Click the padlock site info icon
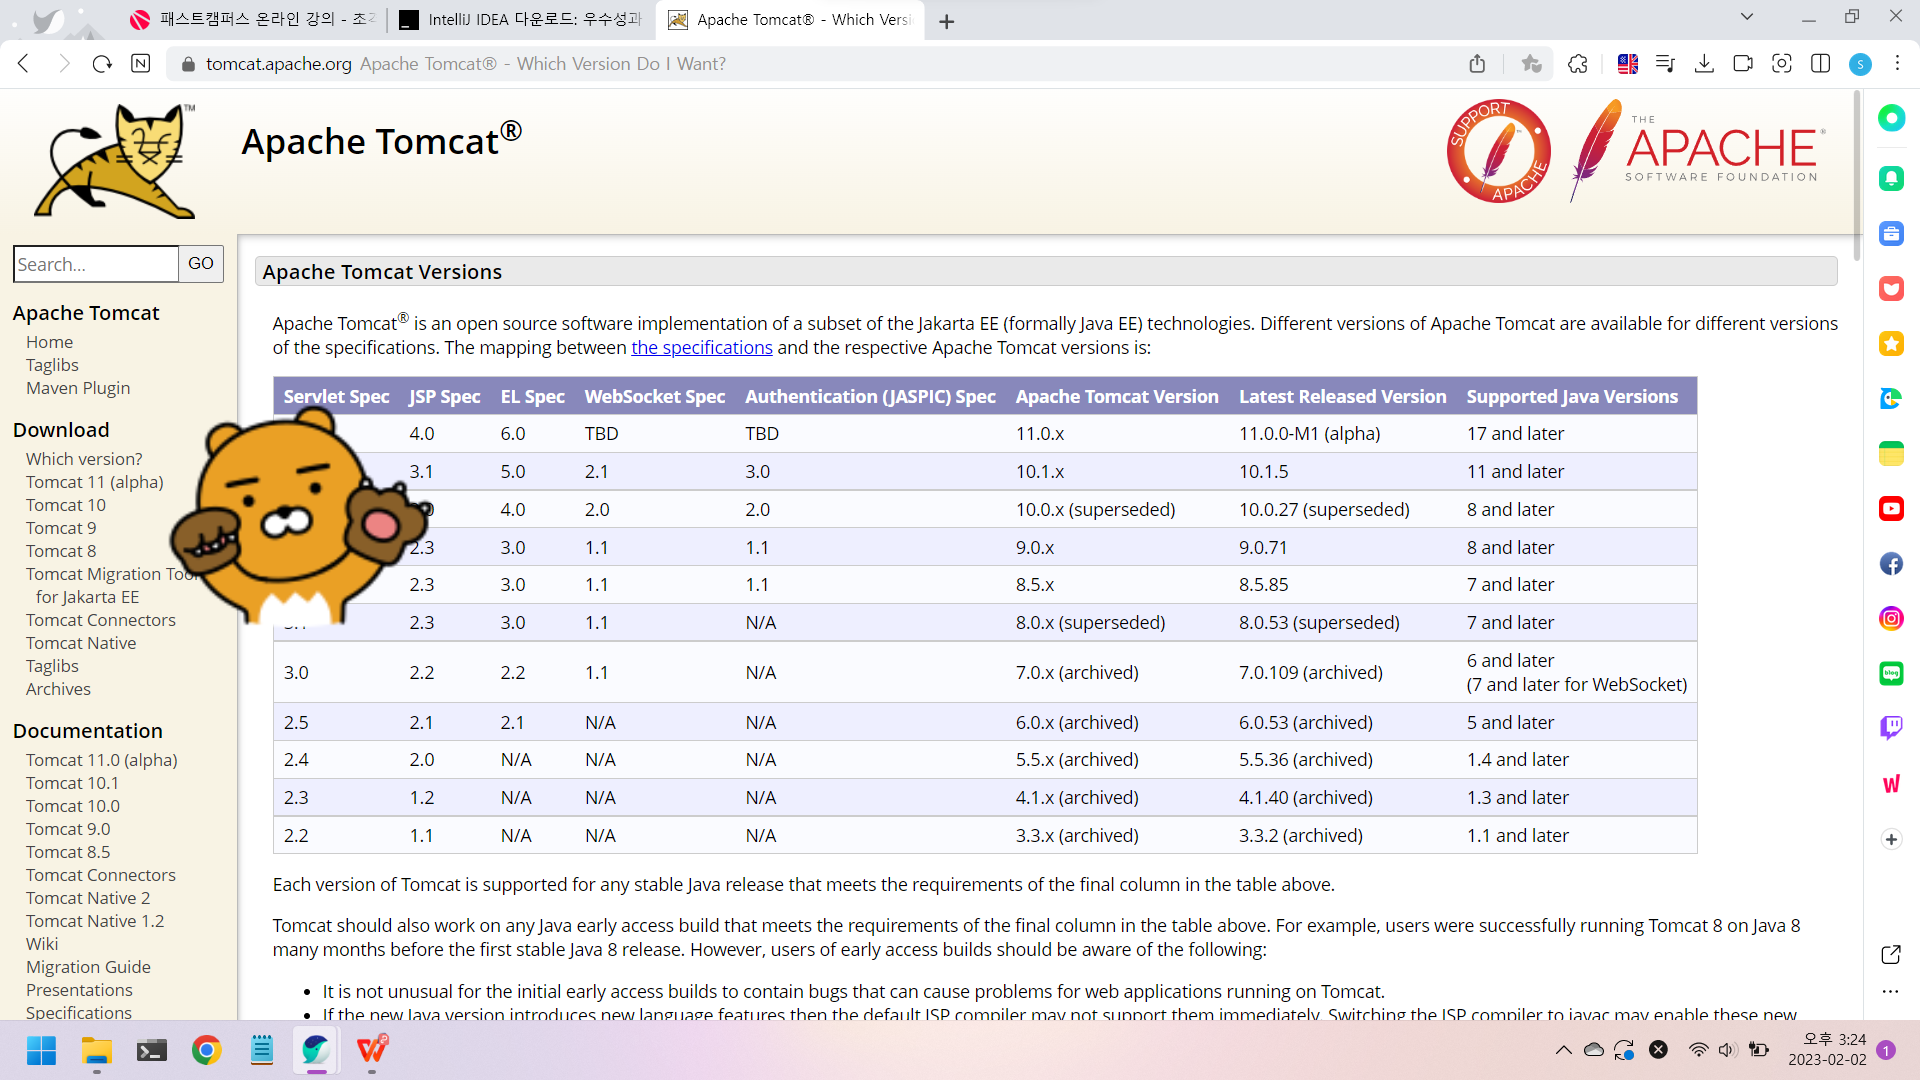The image size is (1920, 1080). pos(188,64)
